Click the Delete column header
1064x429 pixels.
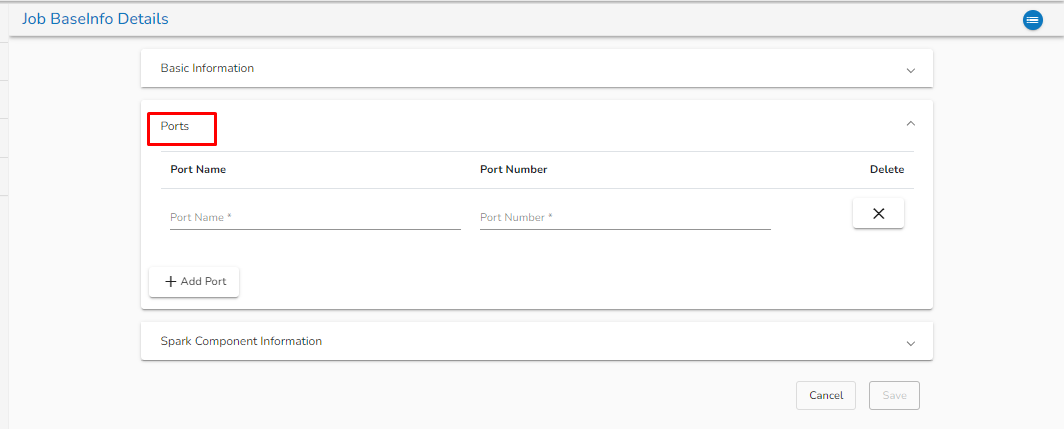[886, 170]
